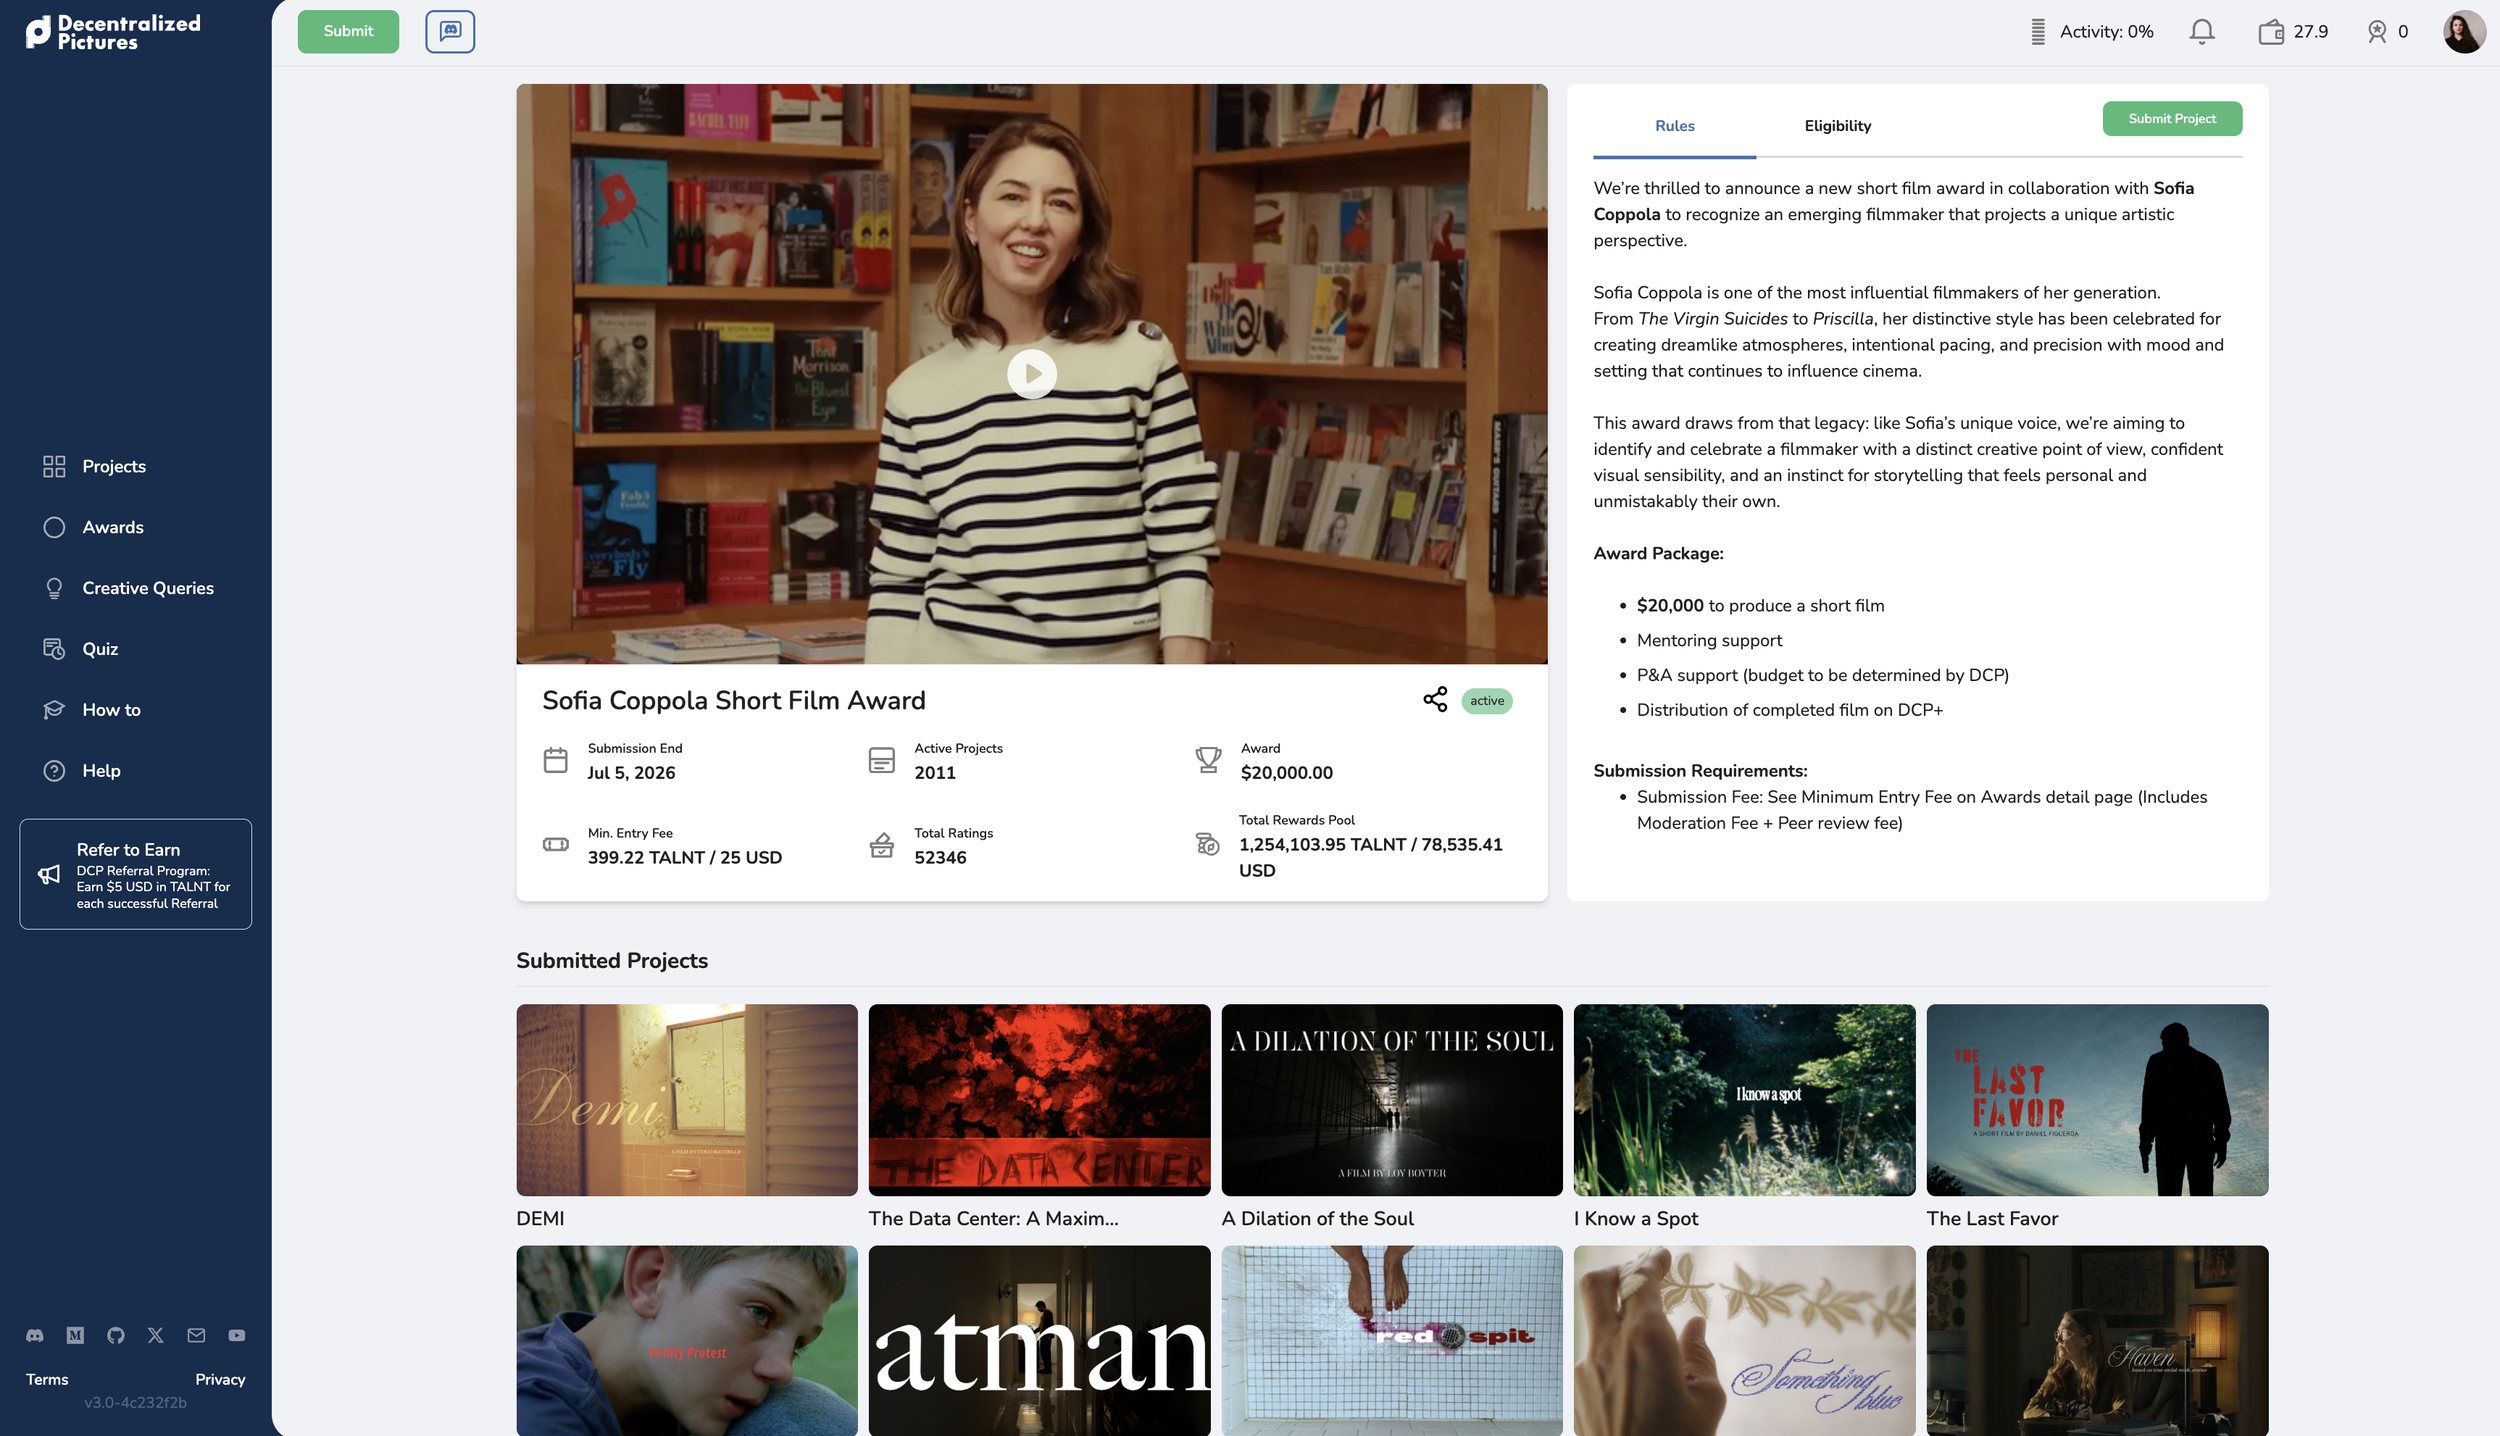The width and height of the screenshot is (2500, 1436).
Task: Open The Data Center project thumbnail
Action: tap(1040, 1100)
